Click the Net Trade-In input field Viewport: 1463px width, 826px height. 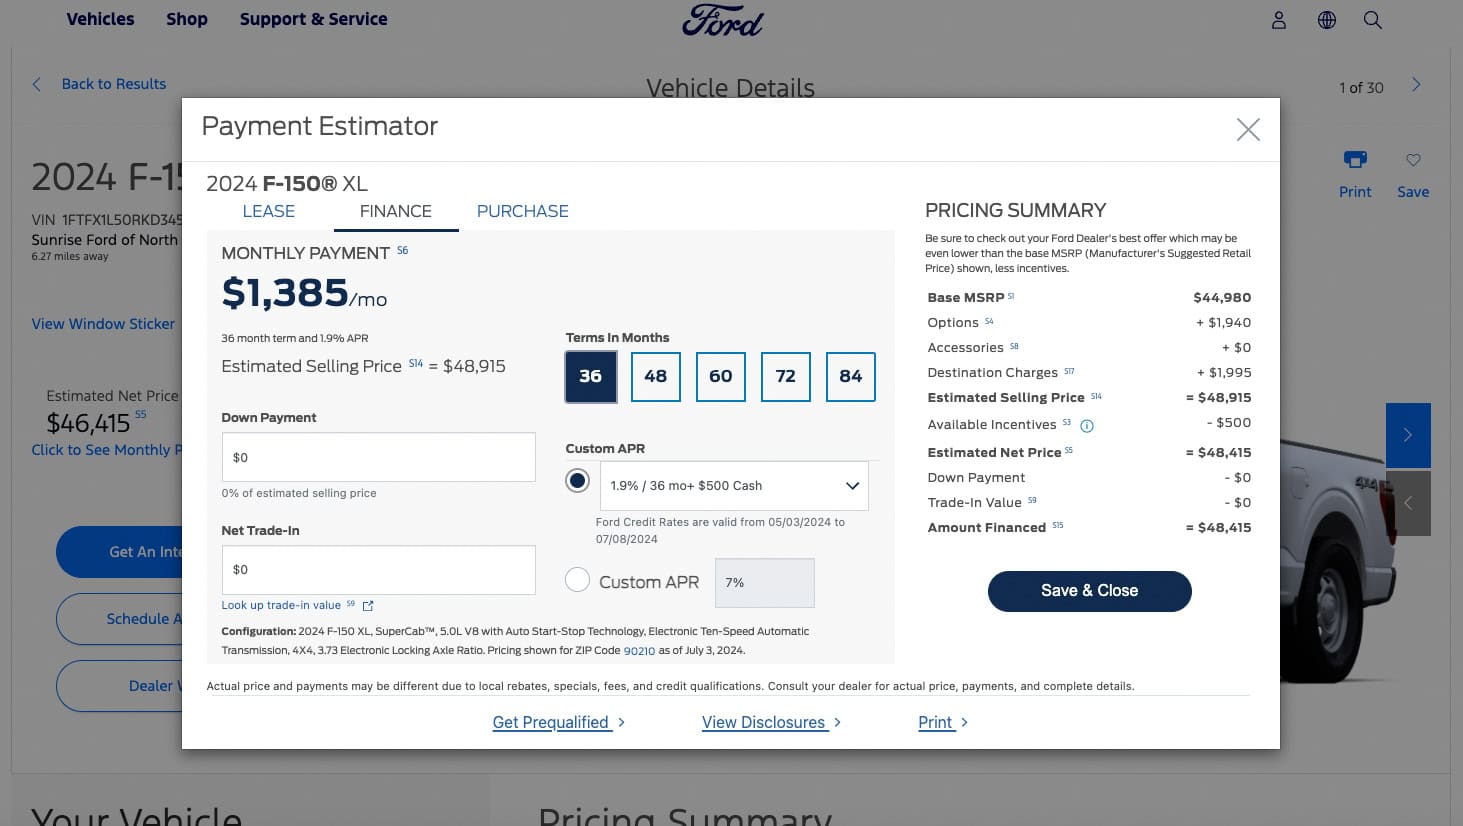pyautogui.click(x=378, y=570)
